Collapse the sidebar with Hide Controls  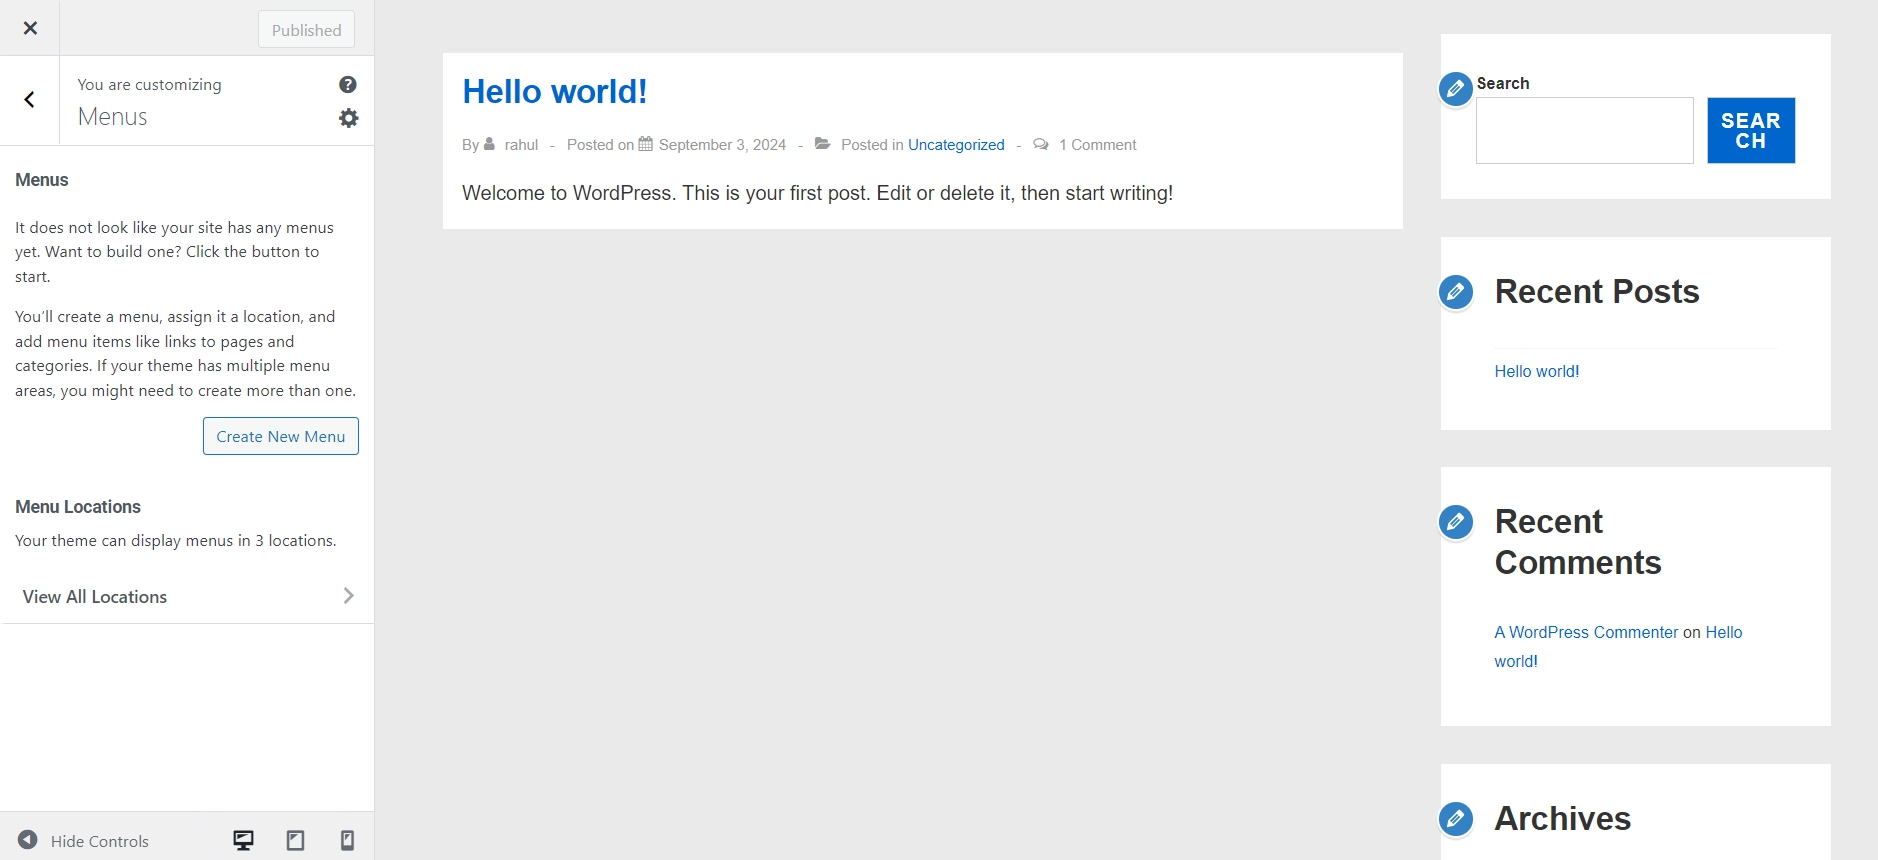(84, 841)
